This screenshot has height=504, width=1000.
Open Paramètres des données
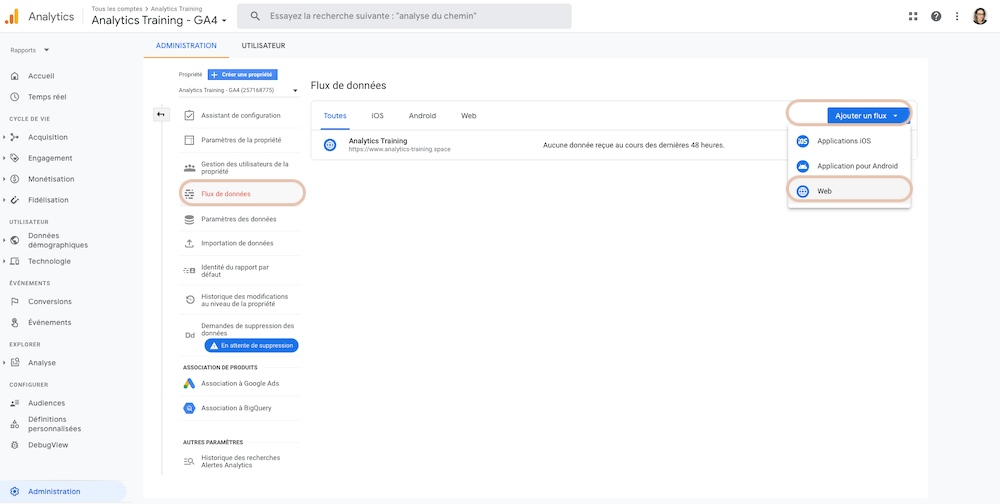coord(240,219)
